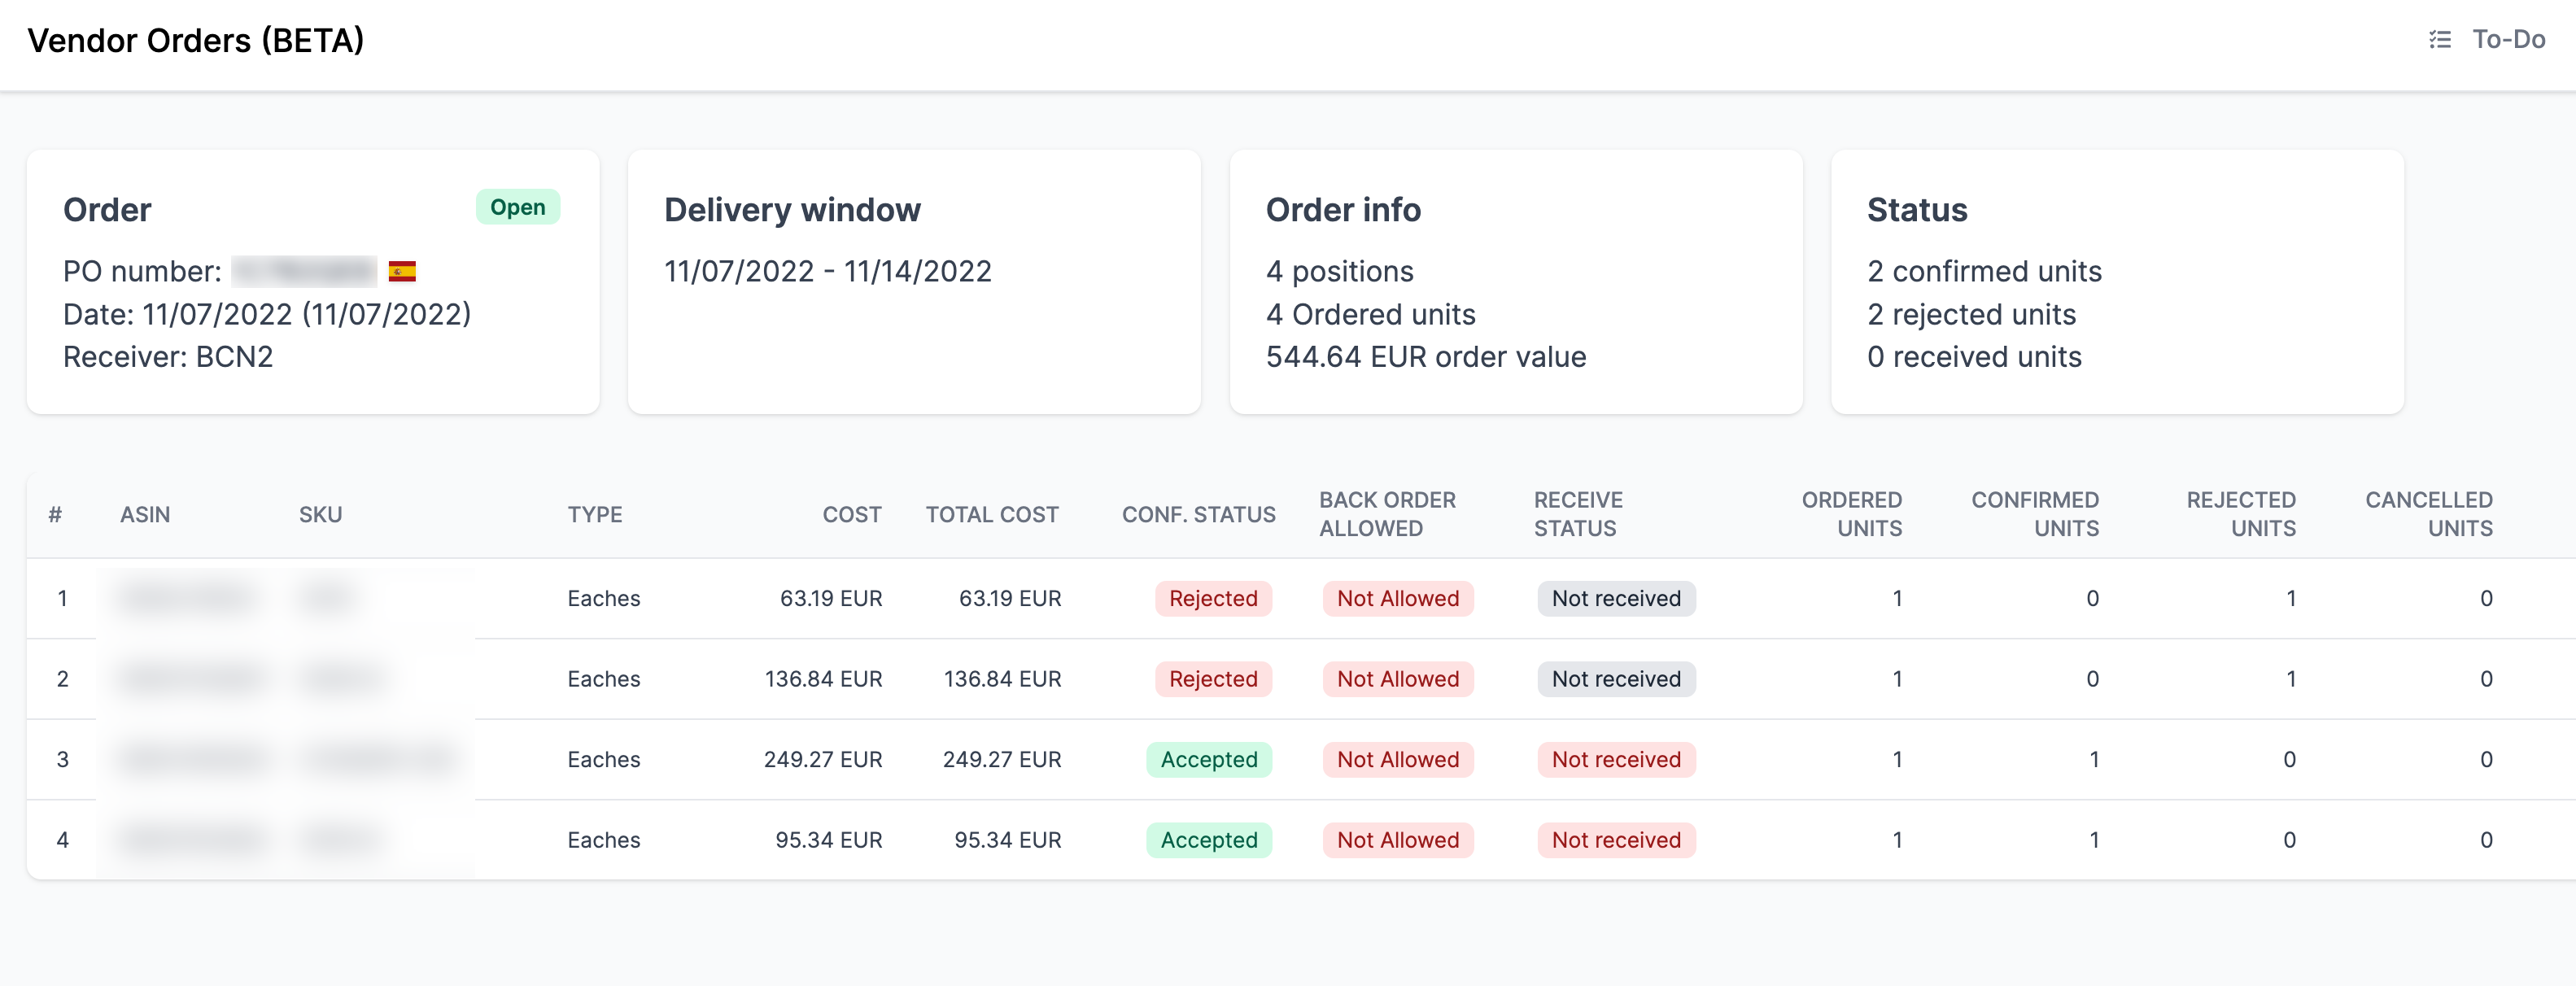Click the Not received badge in row 2
Viewport: 2576px width, 986px height.
pos(1614,679)
